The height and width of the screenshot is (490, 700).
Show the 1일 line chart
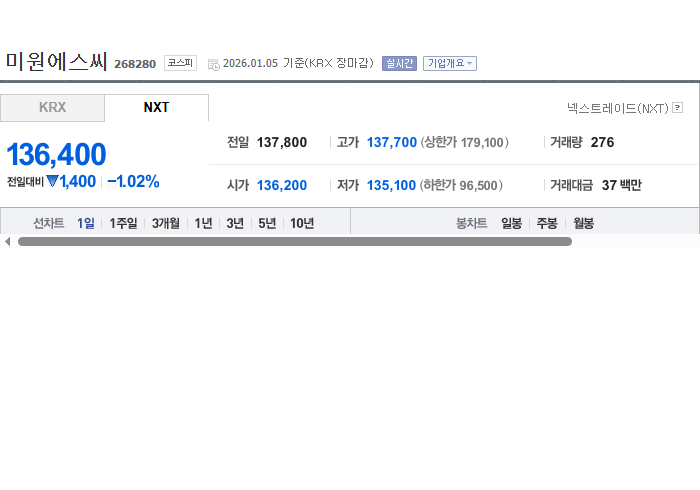click(86, 223)
